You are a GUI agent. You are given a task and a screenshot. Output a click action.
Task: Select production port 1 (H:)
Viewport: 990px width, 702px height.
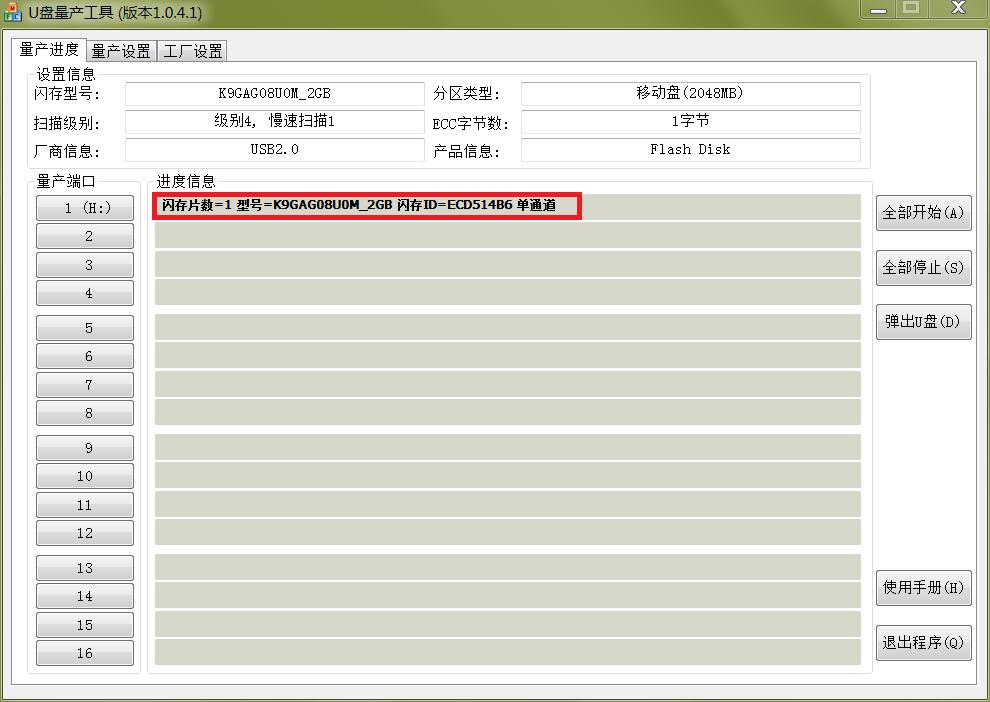pyautogui.click(x=84, y=208)
